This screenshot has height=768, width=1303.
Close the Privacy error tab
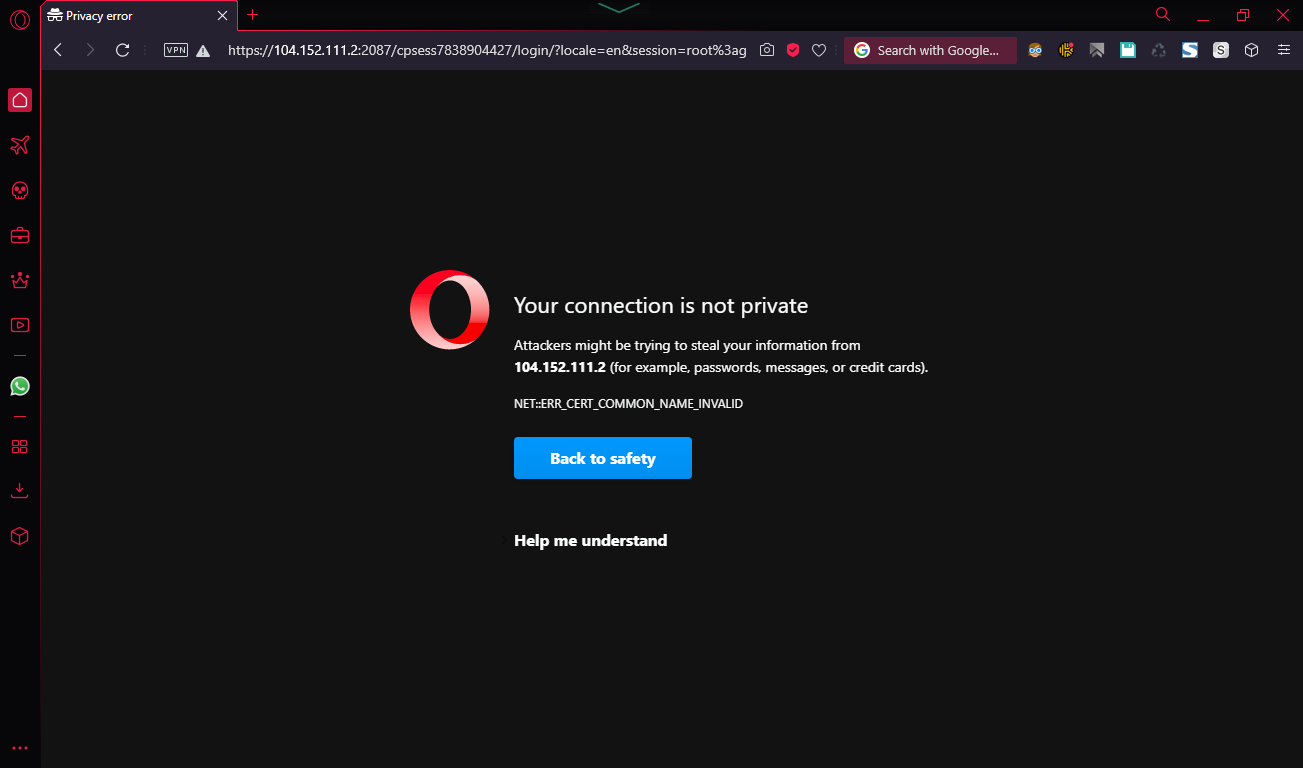click(223, 16)
